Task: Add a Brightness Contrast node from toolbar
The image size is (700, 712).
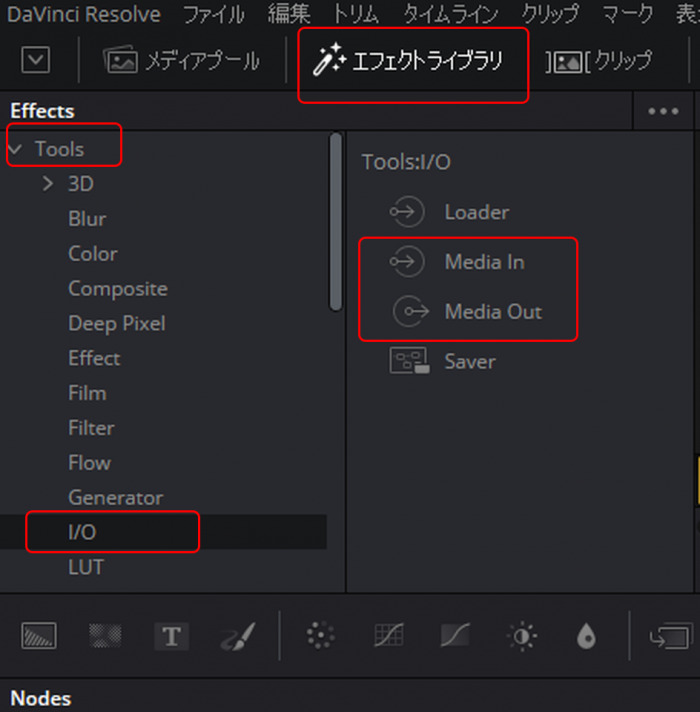Action: pyautogui.click(x=522, y=636)
